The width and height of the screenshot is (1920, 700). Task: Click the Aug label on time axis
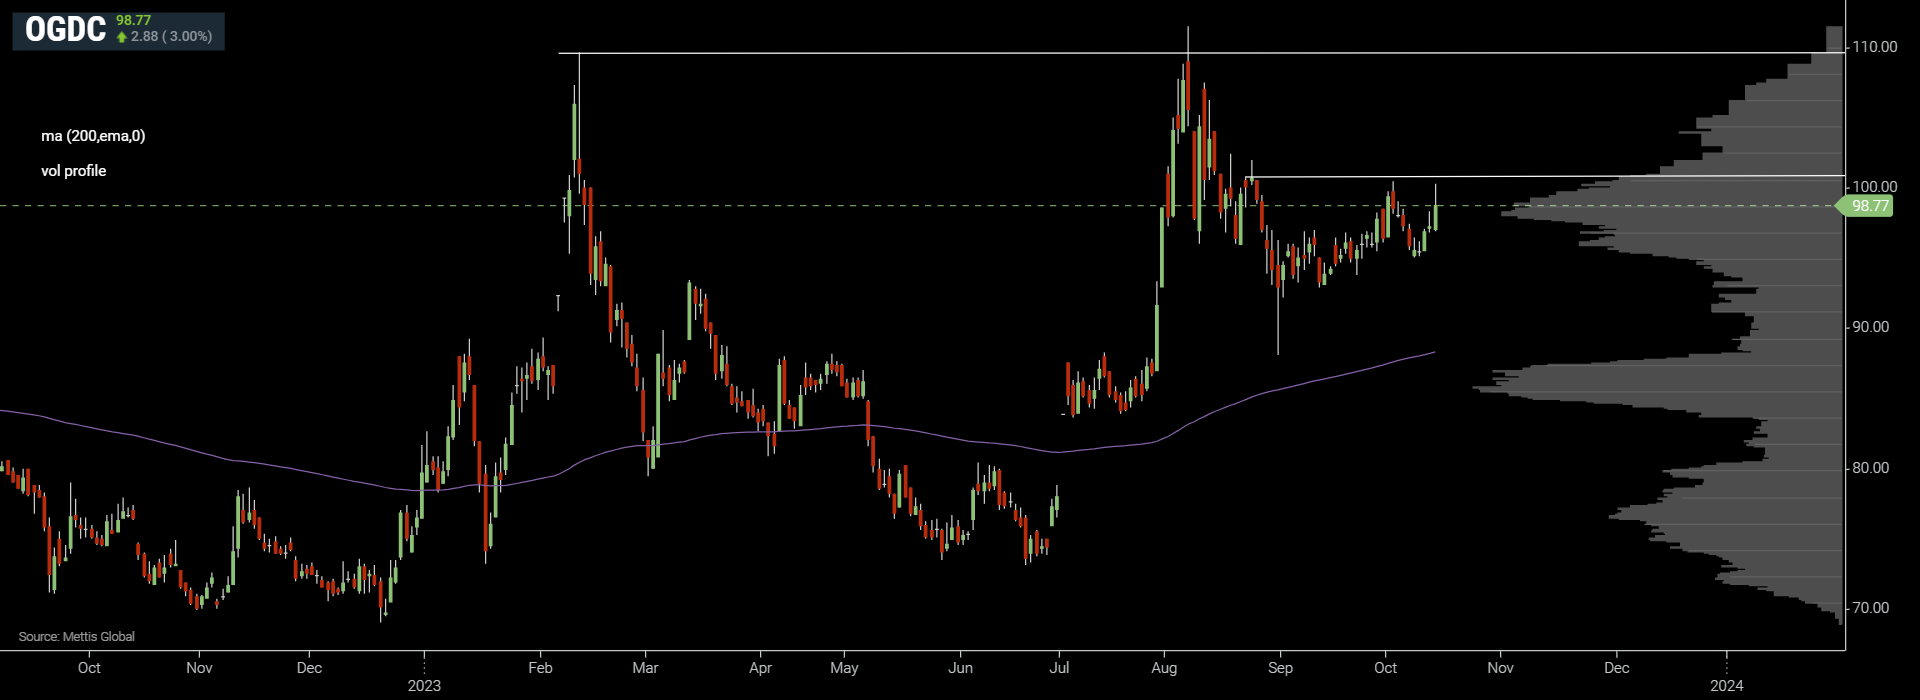[x=1164, y=668]
